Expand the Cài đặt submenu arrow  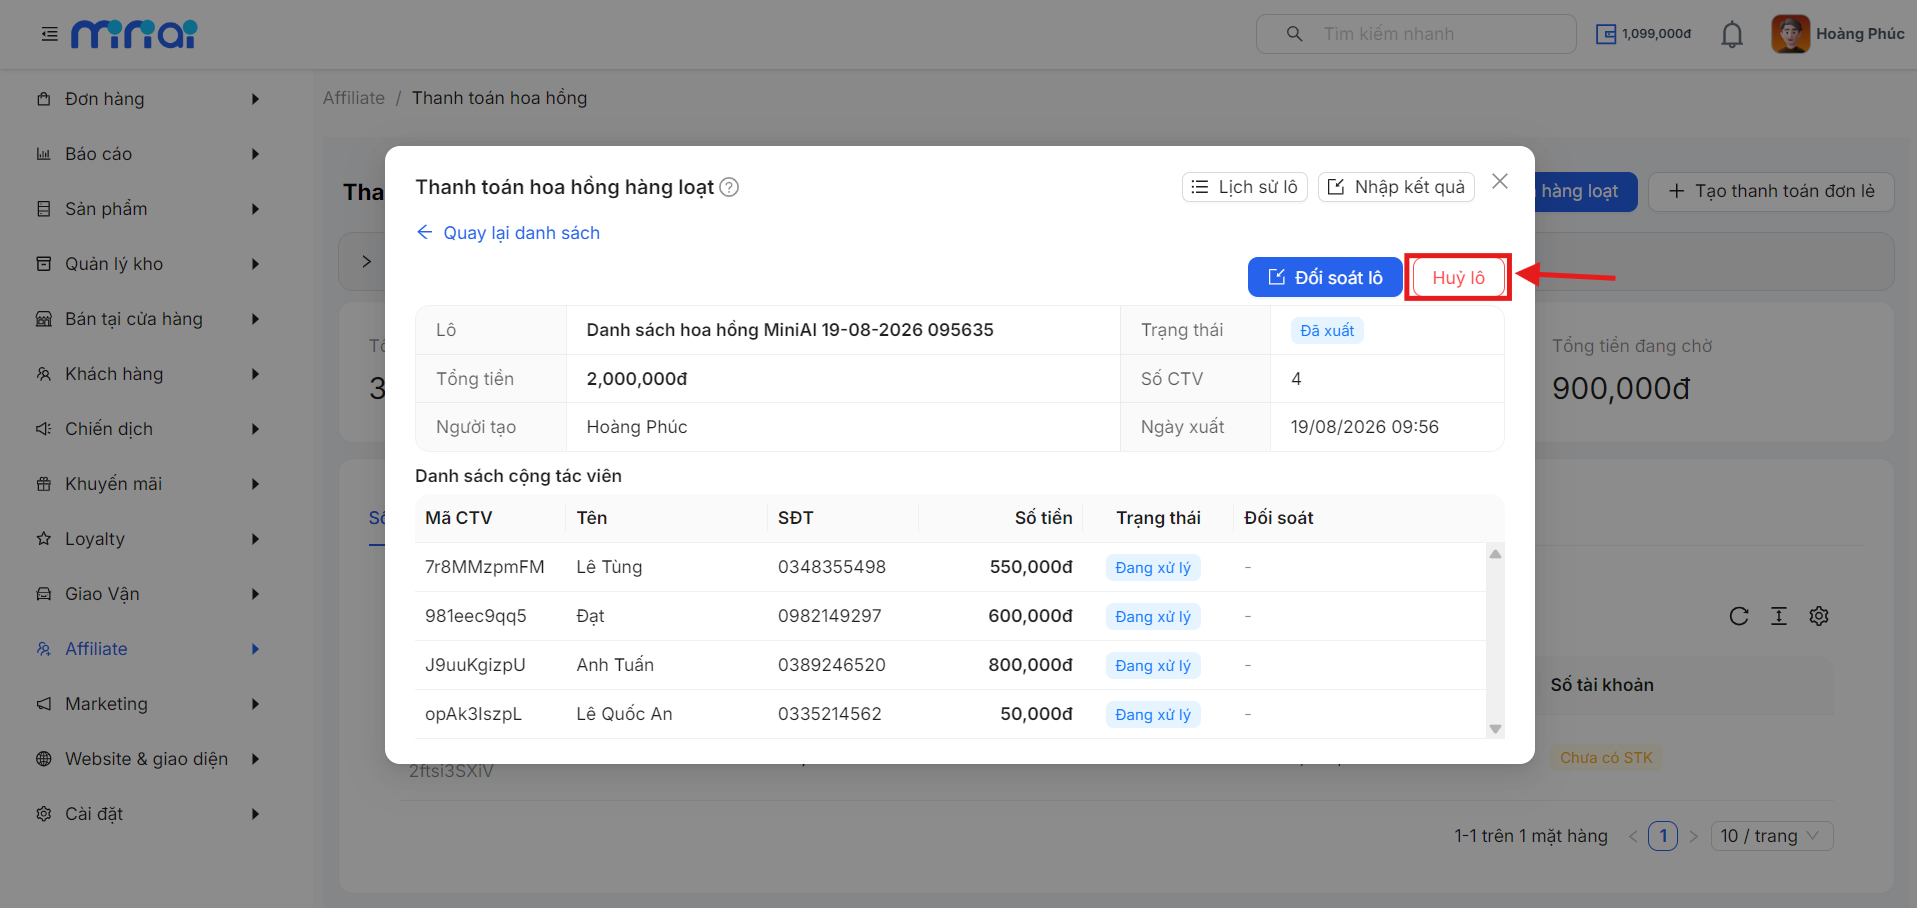click(x=255, y=814)
